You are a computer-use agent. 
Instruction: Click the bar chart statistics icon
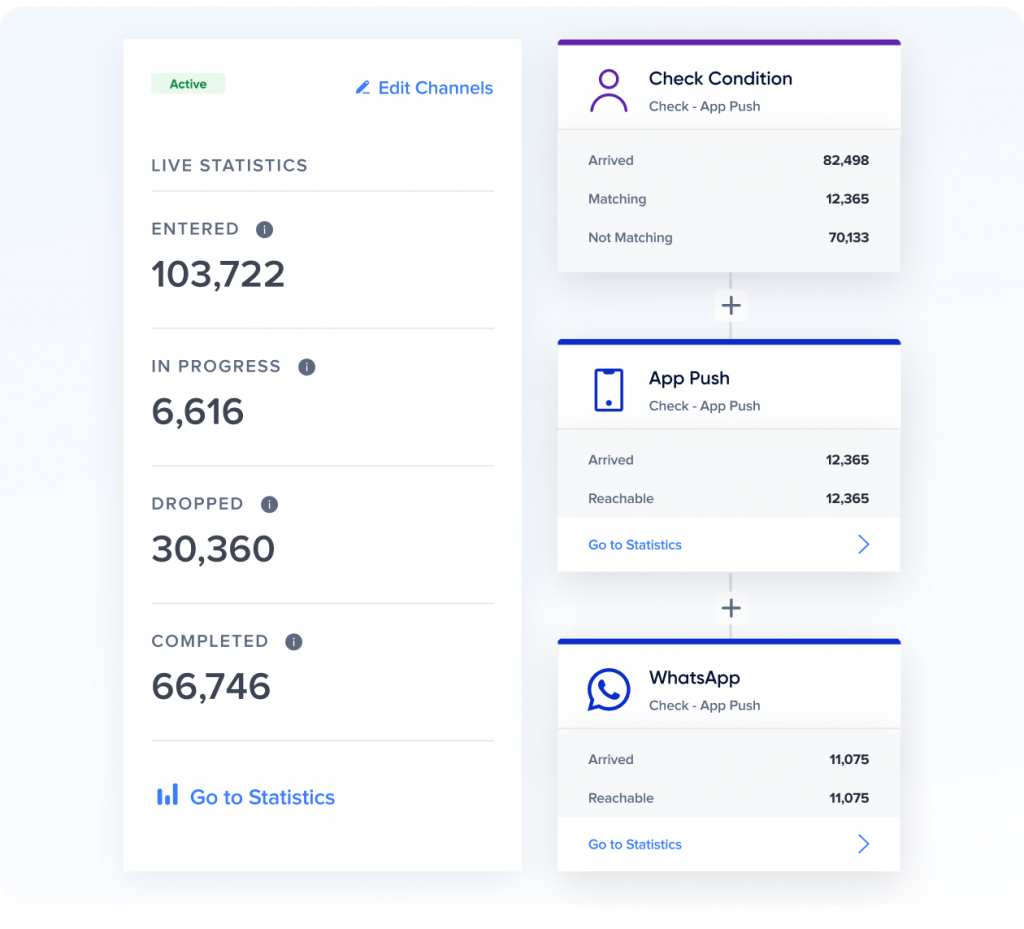(x=167, y=796)
